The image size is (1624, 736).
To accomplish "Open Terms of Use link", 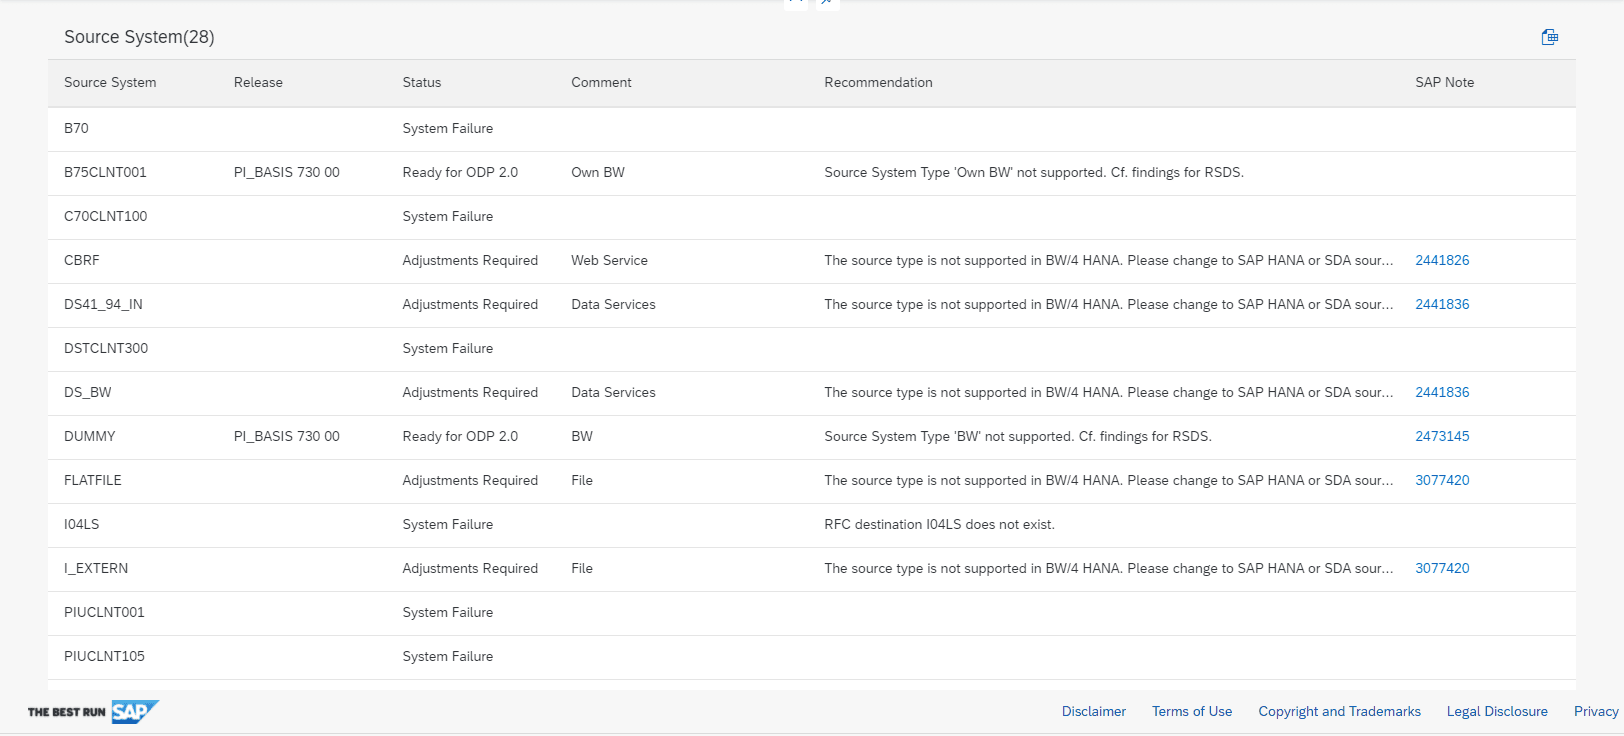I will click(1191, 711).
